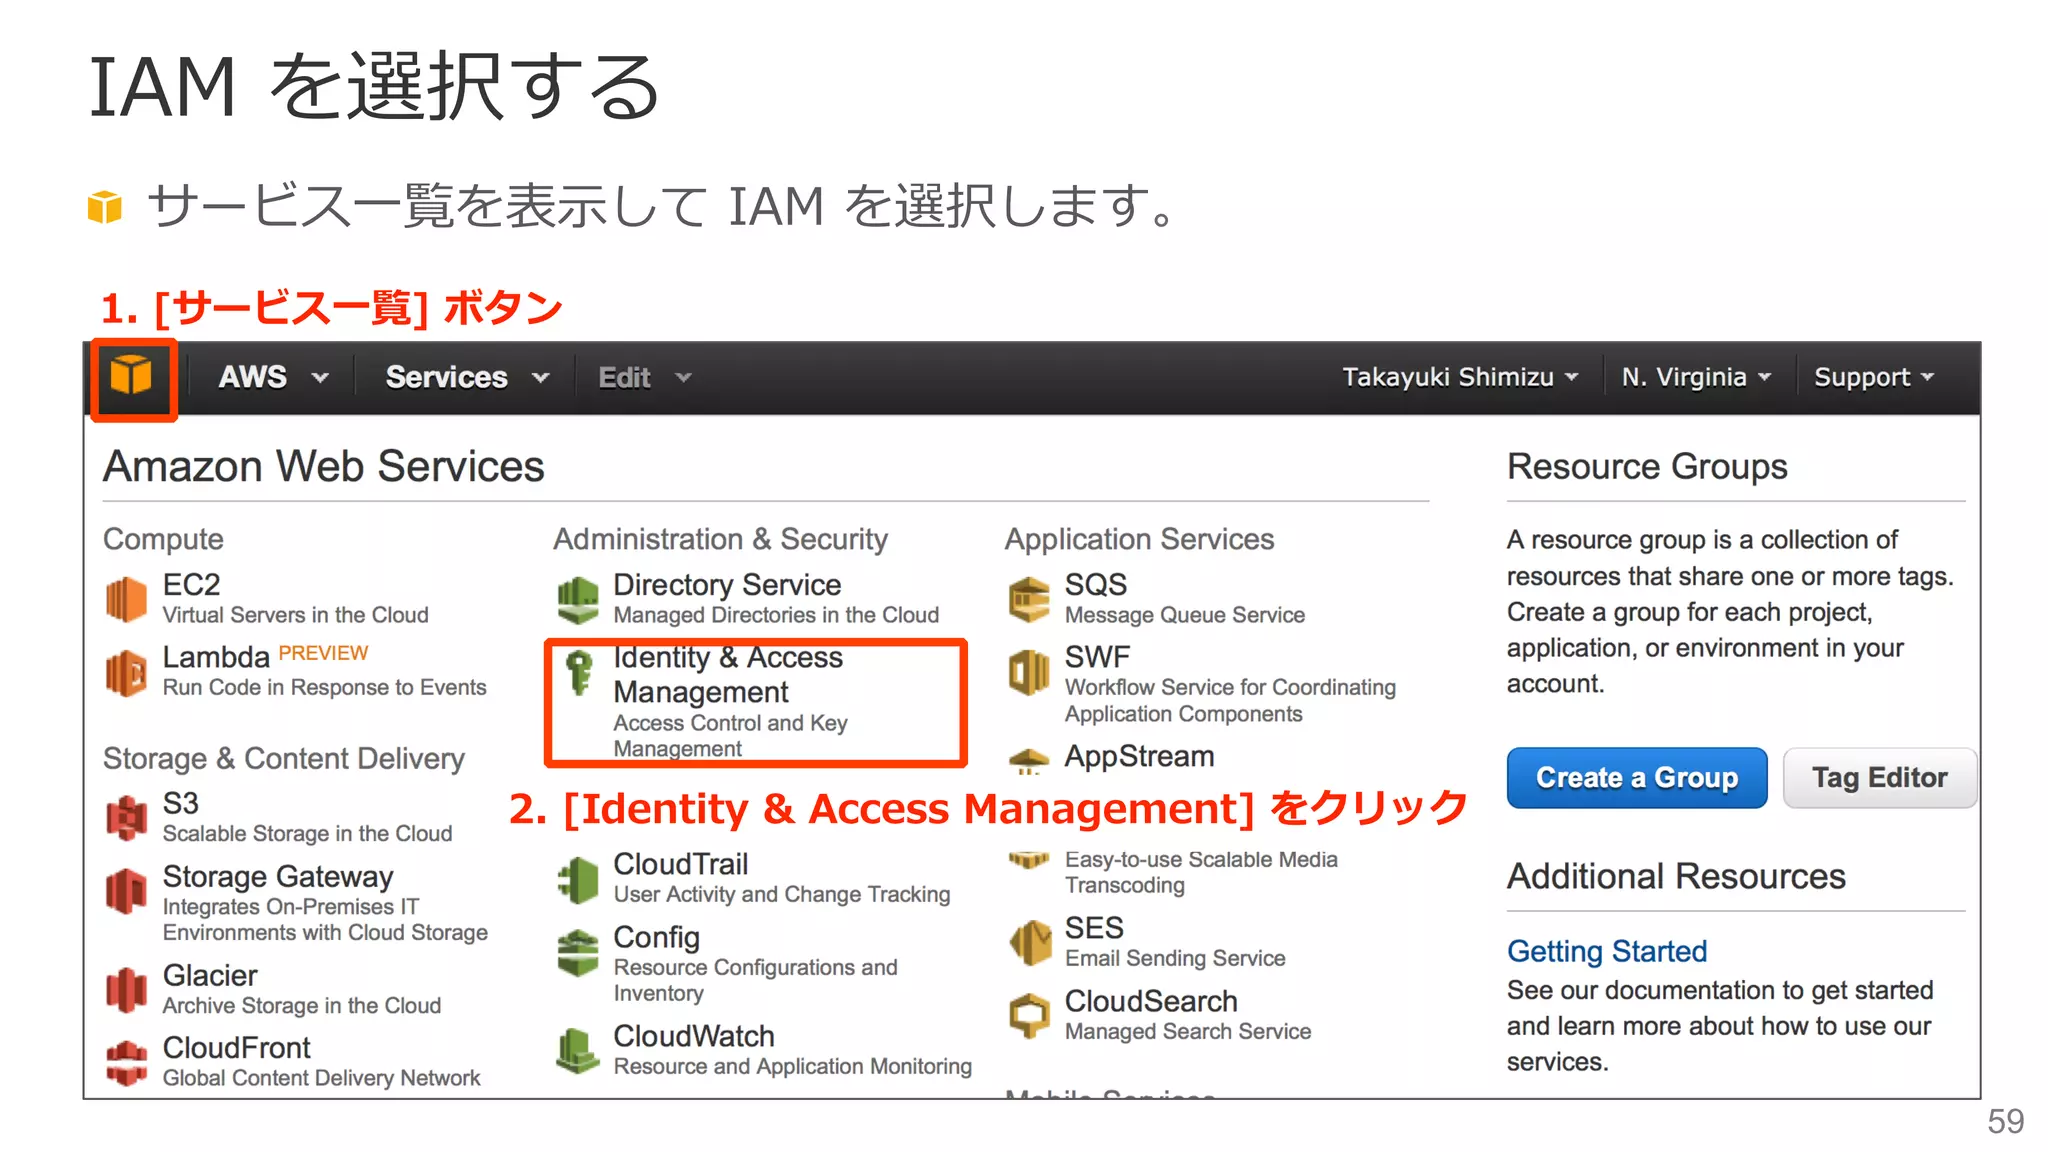This screenshot has height=1152, width=2048.
Task: Expand the Services dropdown menu
Action: pos(467,377)
